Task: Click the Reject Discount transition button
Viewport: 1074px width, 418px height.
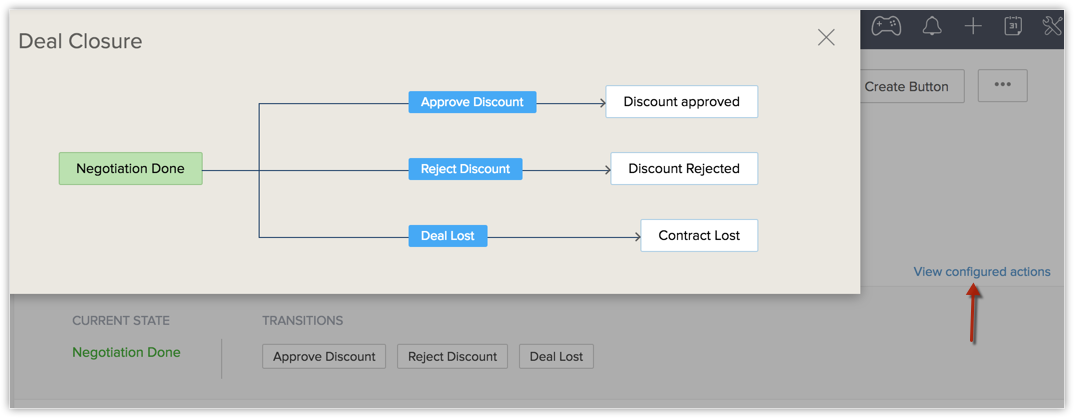Action: coord(452,356)
